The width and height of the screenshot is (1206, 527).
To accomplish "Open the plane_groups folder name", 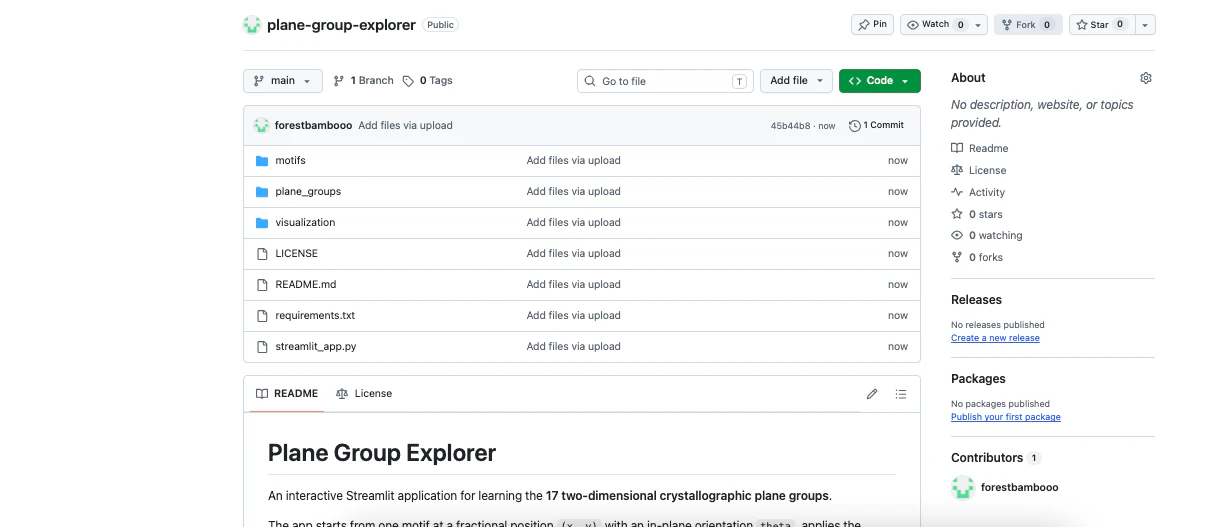I will (x=308, y=192).
